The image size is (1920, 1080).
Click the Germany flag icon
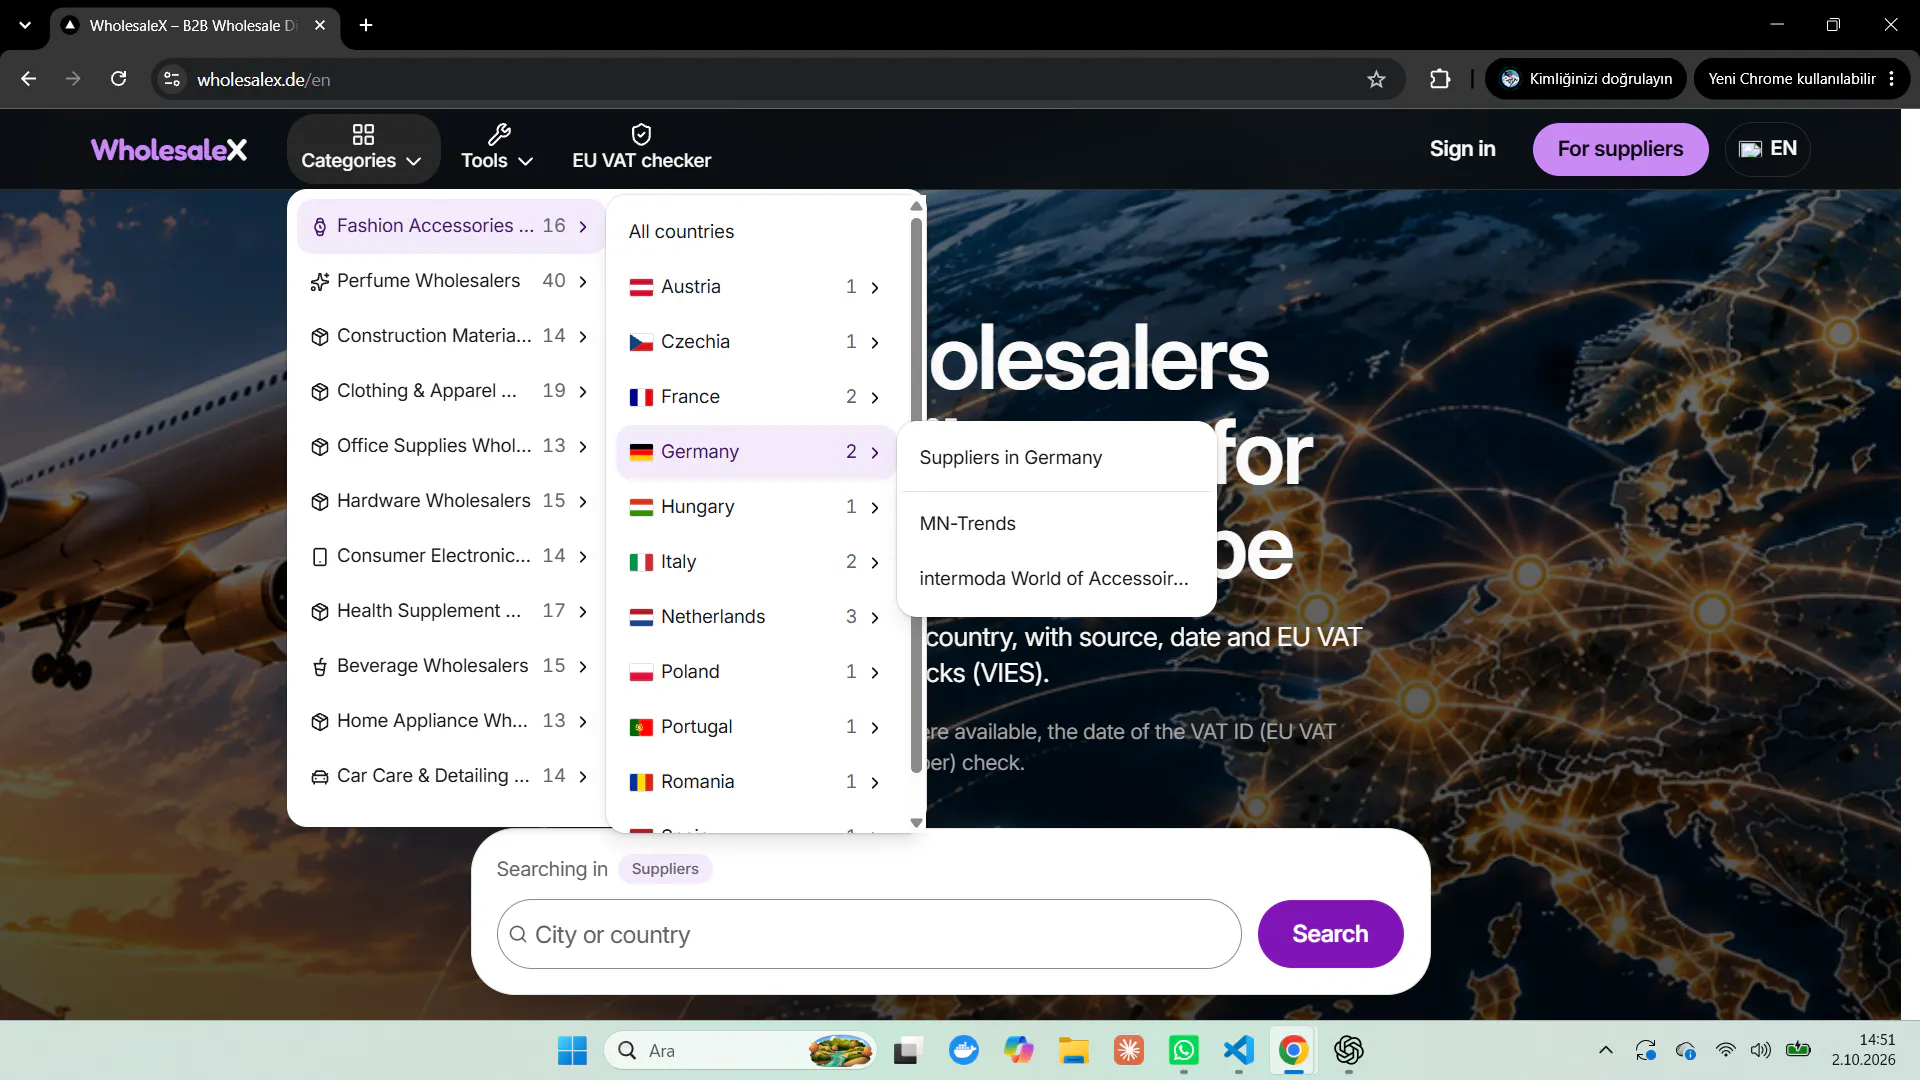coord(641,453)
